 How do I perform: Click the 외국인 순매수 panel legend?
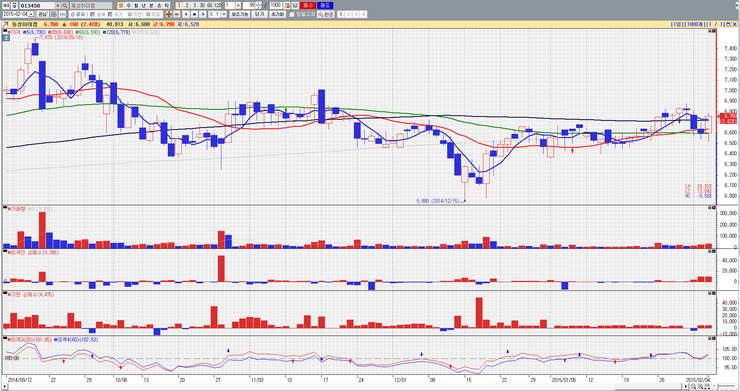(x=33, y=253)
